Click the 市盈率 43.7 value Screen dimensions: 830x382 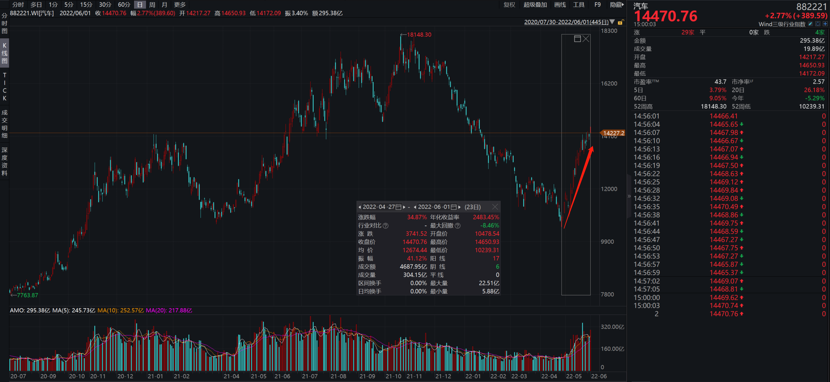click(x=720, y=82)
